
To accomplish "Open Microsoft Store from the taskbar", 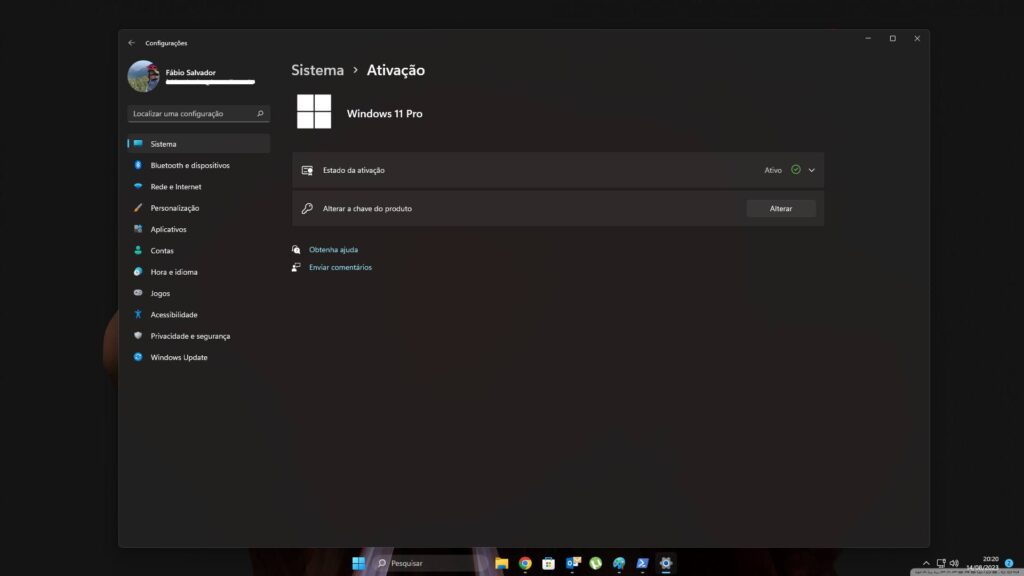I will (549, 563).
